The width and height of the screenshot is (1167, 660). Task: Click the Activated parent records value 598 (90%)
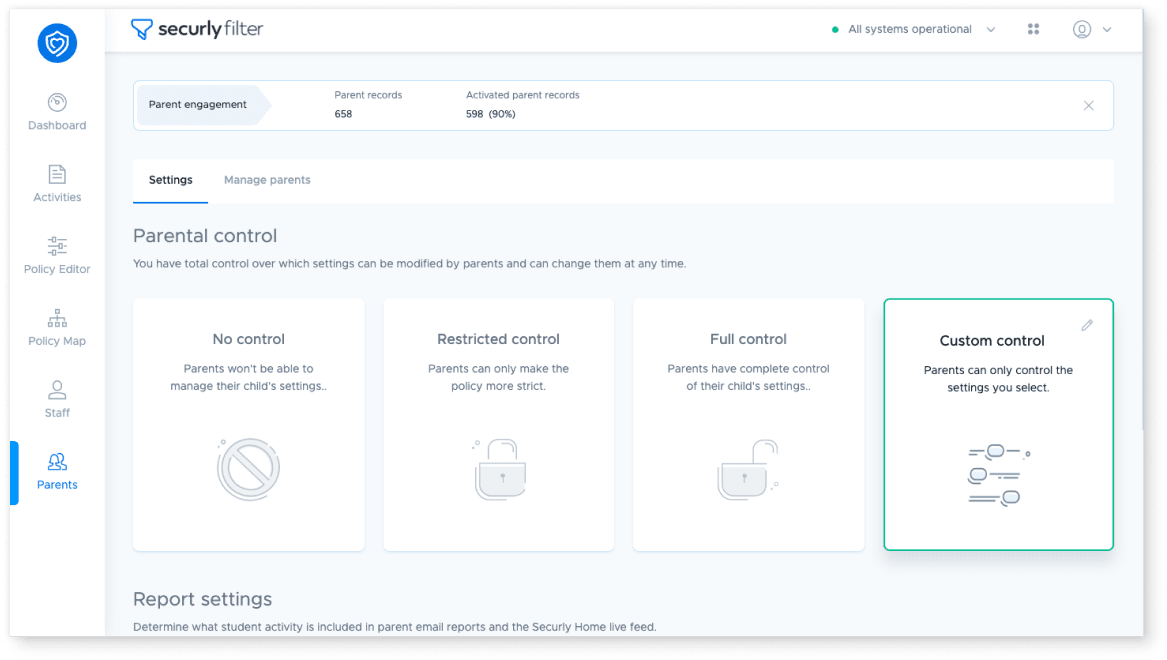tap(490, 115)
